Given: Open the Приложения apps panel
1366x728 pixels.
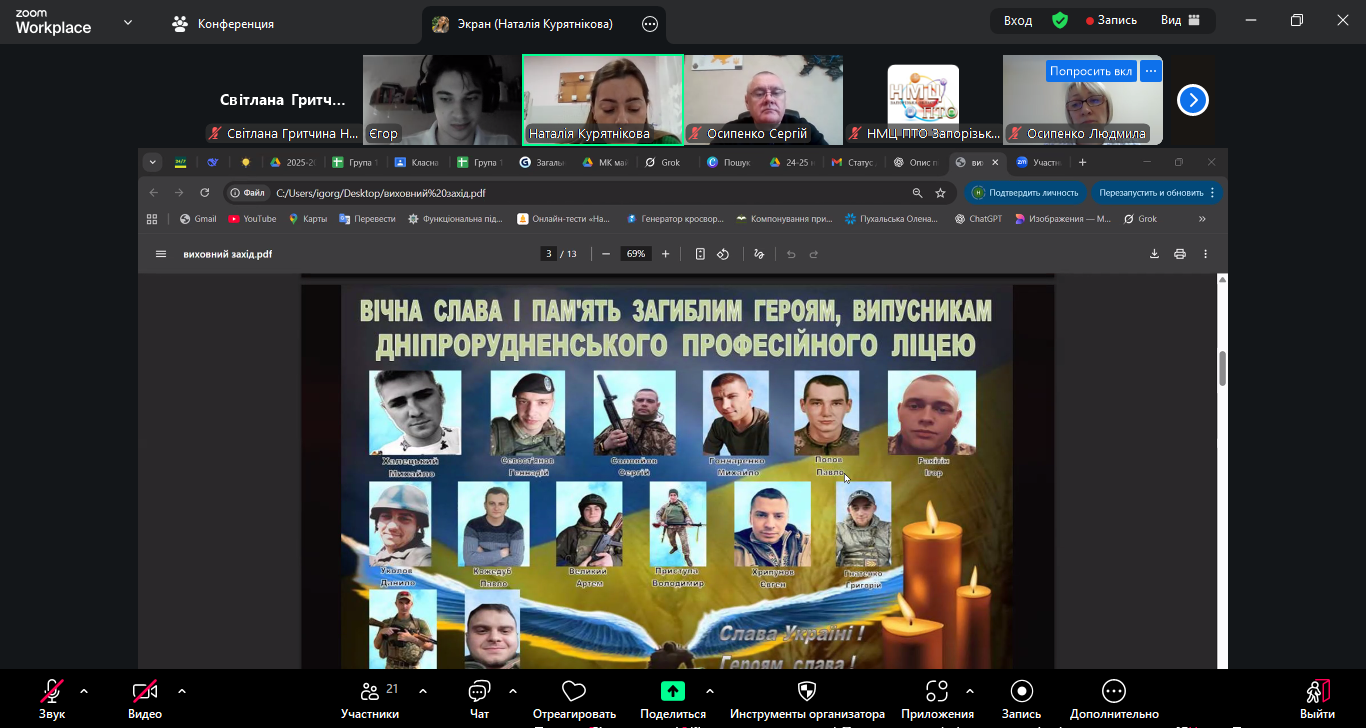Looking at the screenshot, I should 937,698.
